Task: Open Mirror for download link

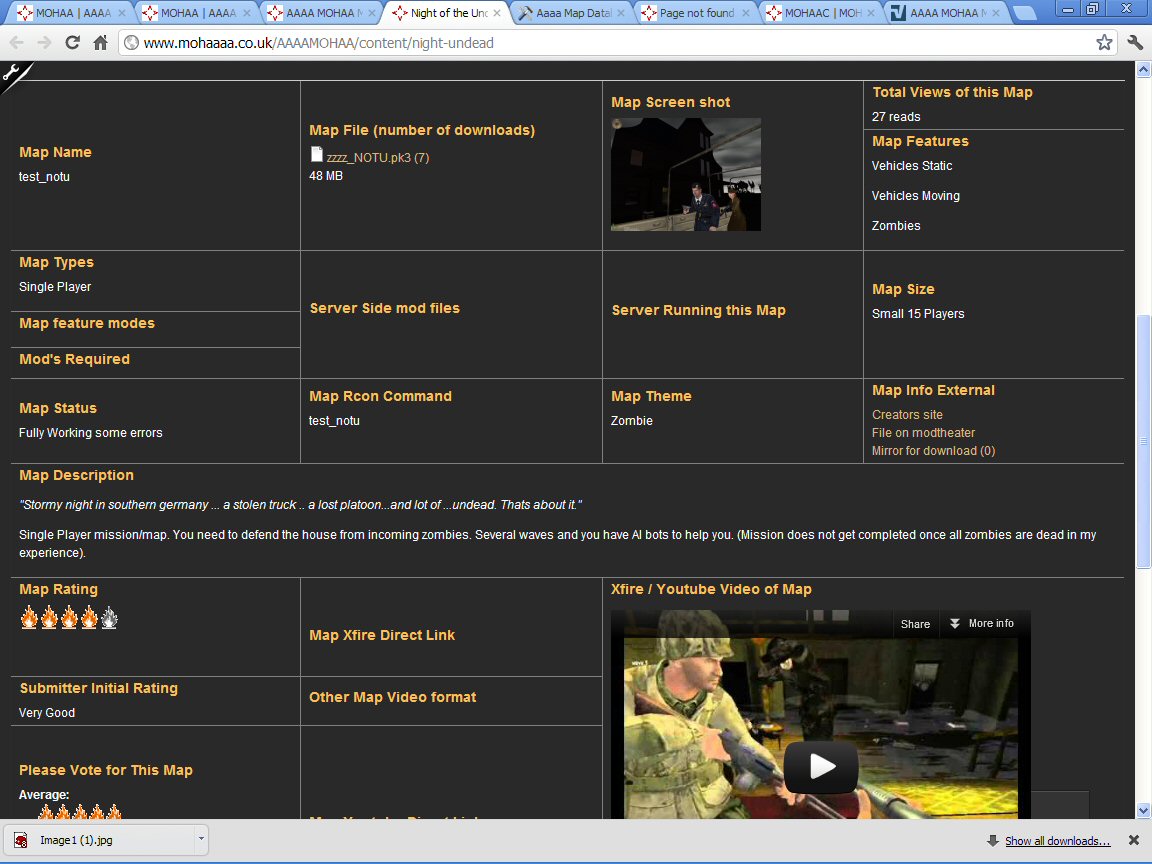Action: [x=933, y=450]
